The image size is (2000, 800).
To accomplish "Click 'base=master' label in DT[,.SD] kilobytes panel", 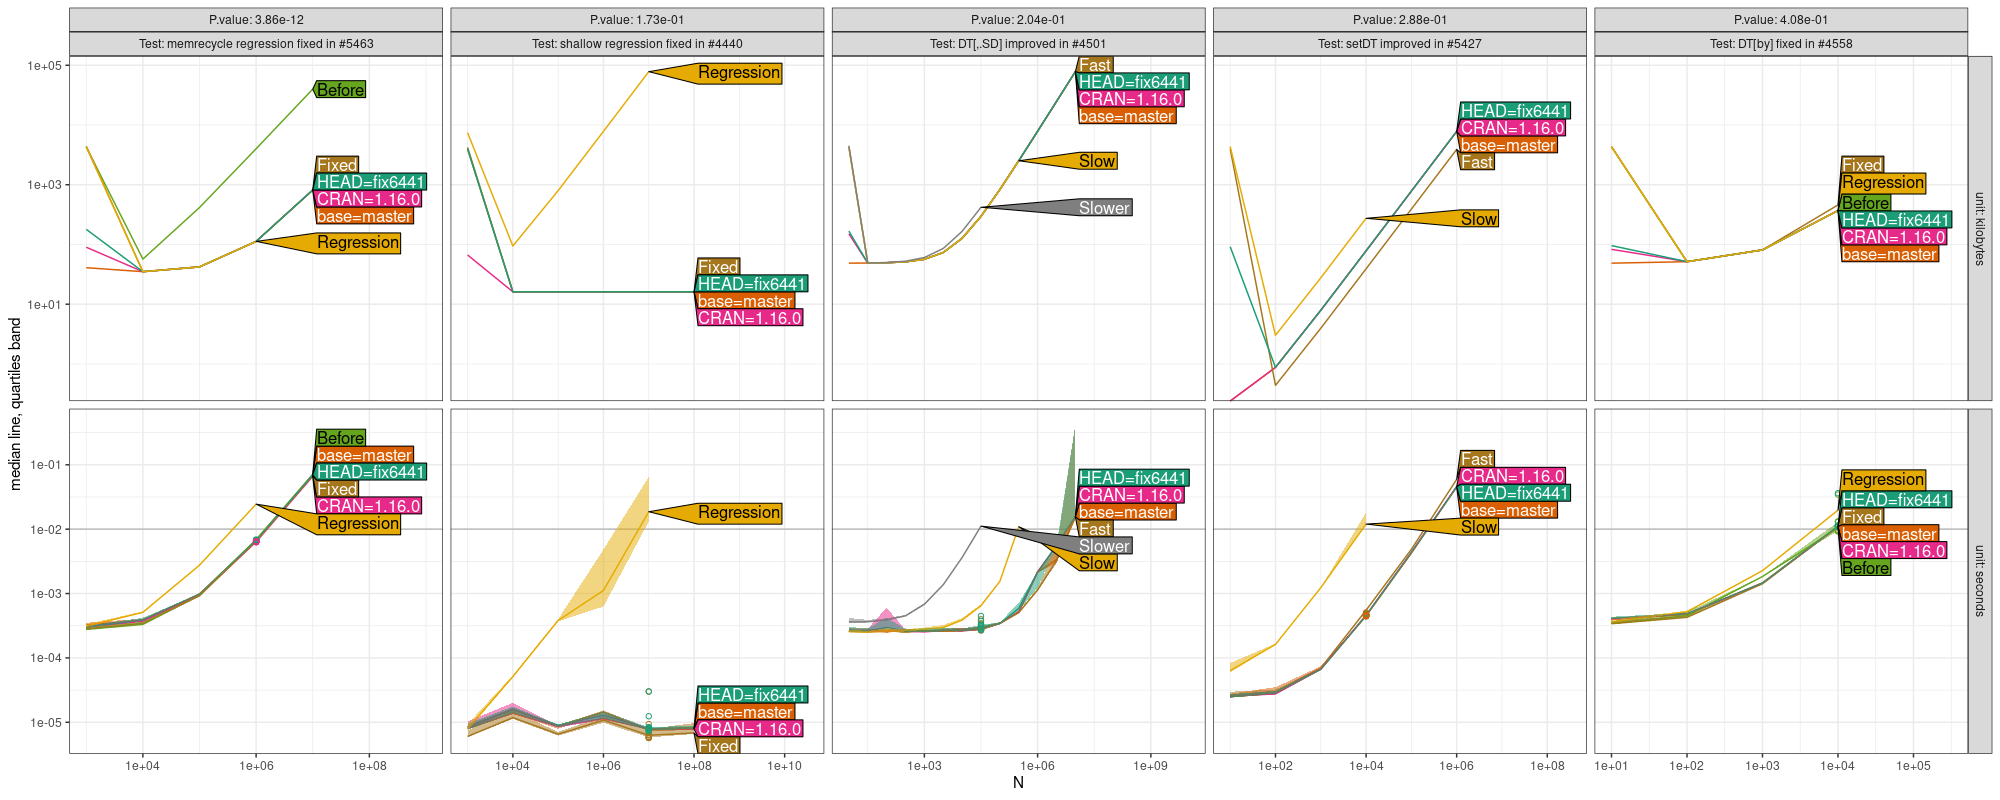I will pyautogui.click(x=1126, y=116).
